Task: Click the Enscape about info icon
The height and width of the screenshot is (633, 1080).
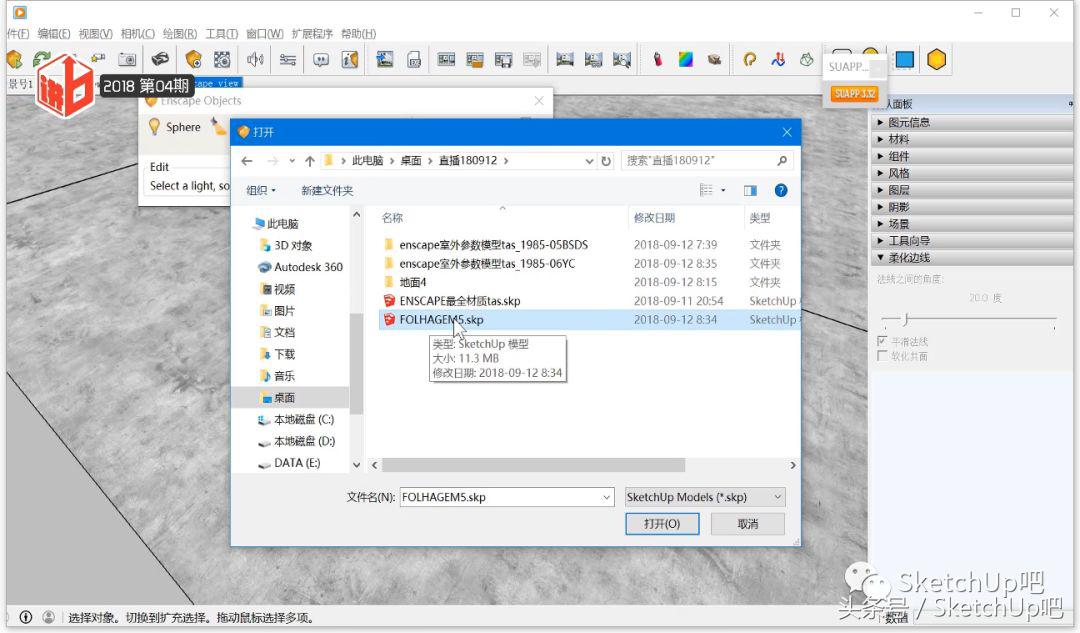Action: 350,59
